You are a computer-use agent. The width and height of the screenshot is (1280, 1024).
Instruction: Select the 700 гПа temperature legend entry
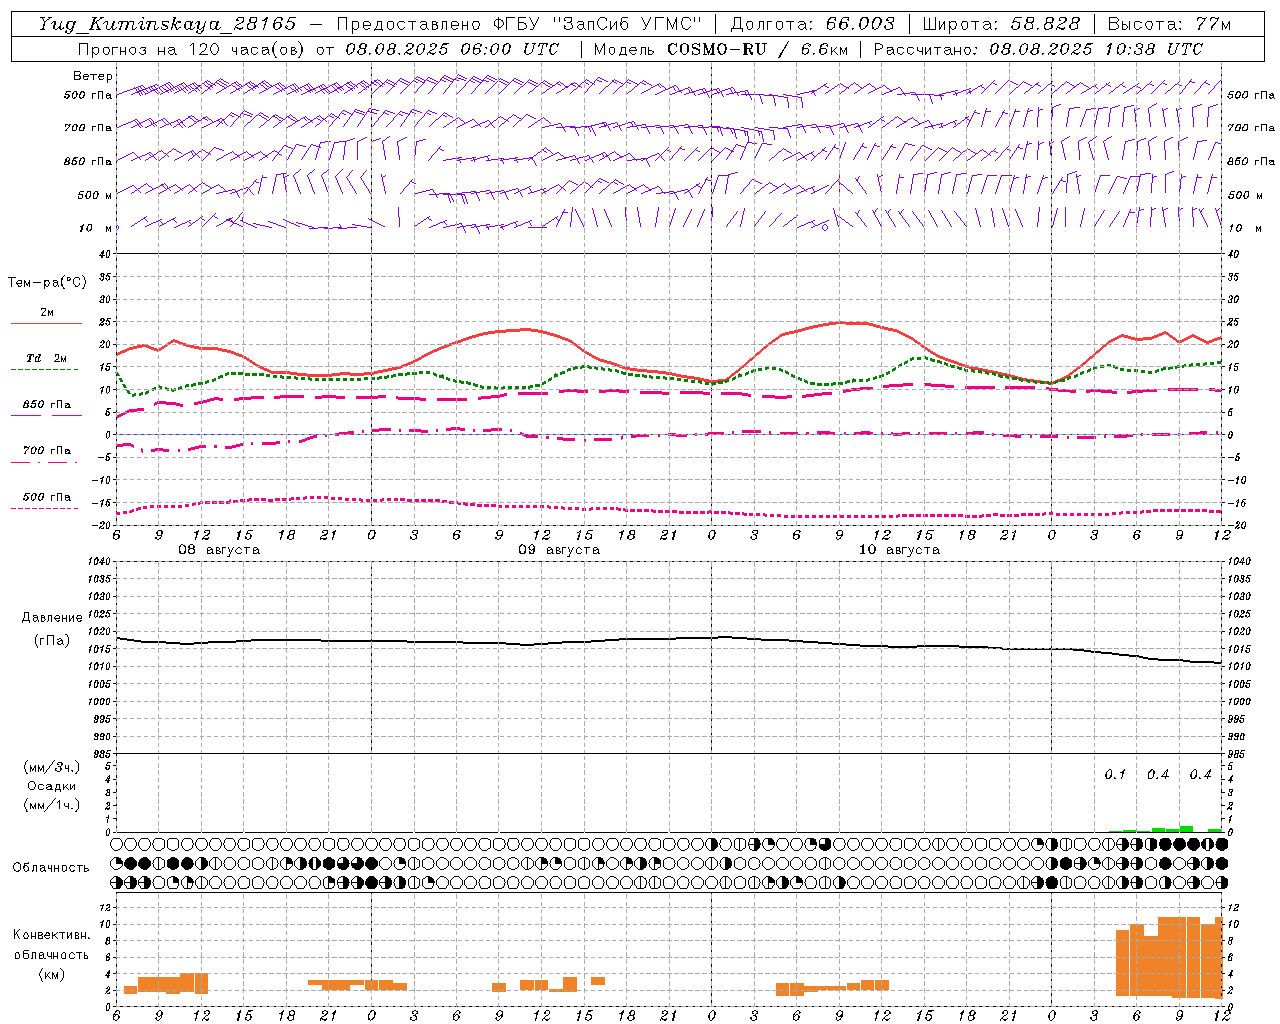(46, 450)
